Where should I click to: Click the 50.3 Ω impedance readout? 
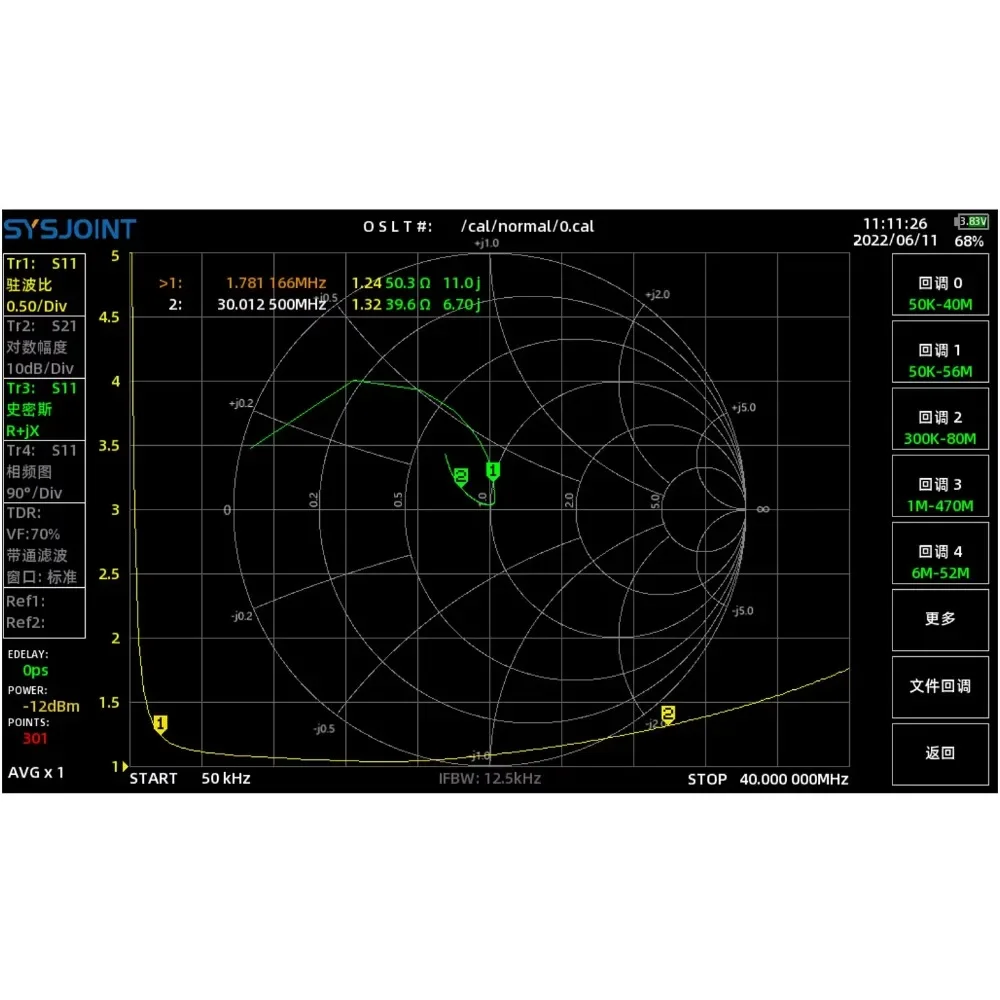point(408,283)
